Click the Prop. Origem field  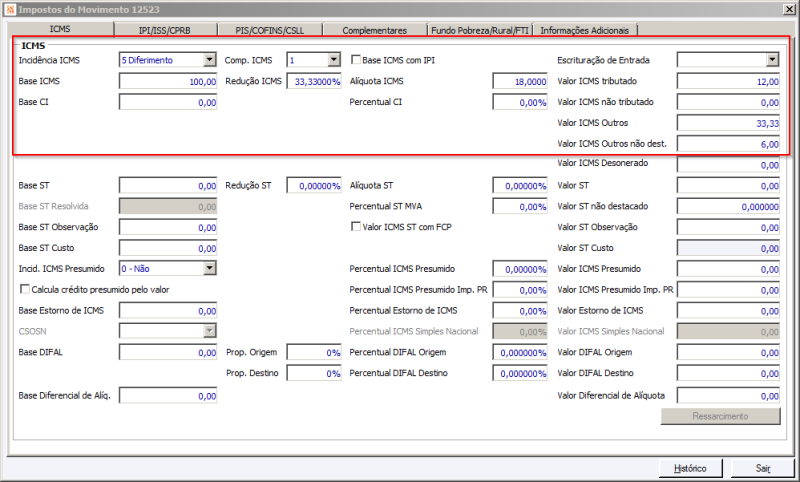[x=314, y=352]
